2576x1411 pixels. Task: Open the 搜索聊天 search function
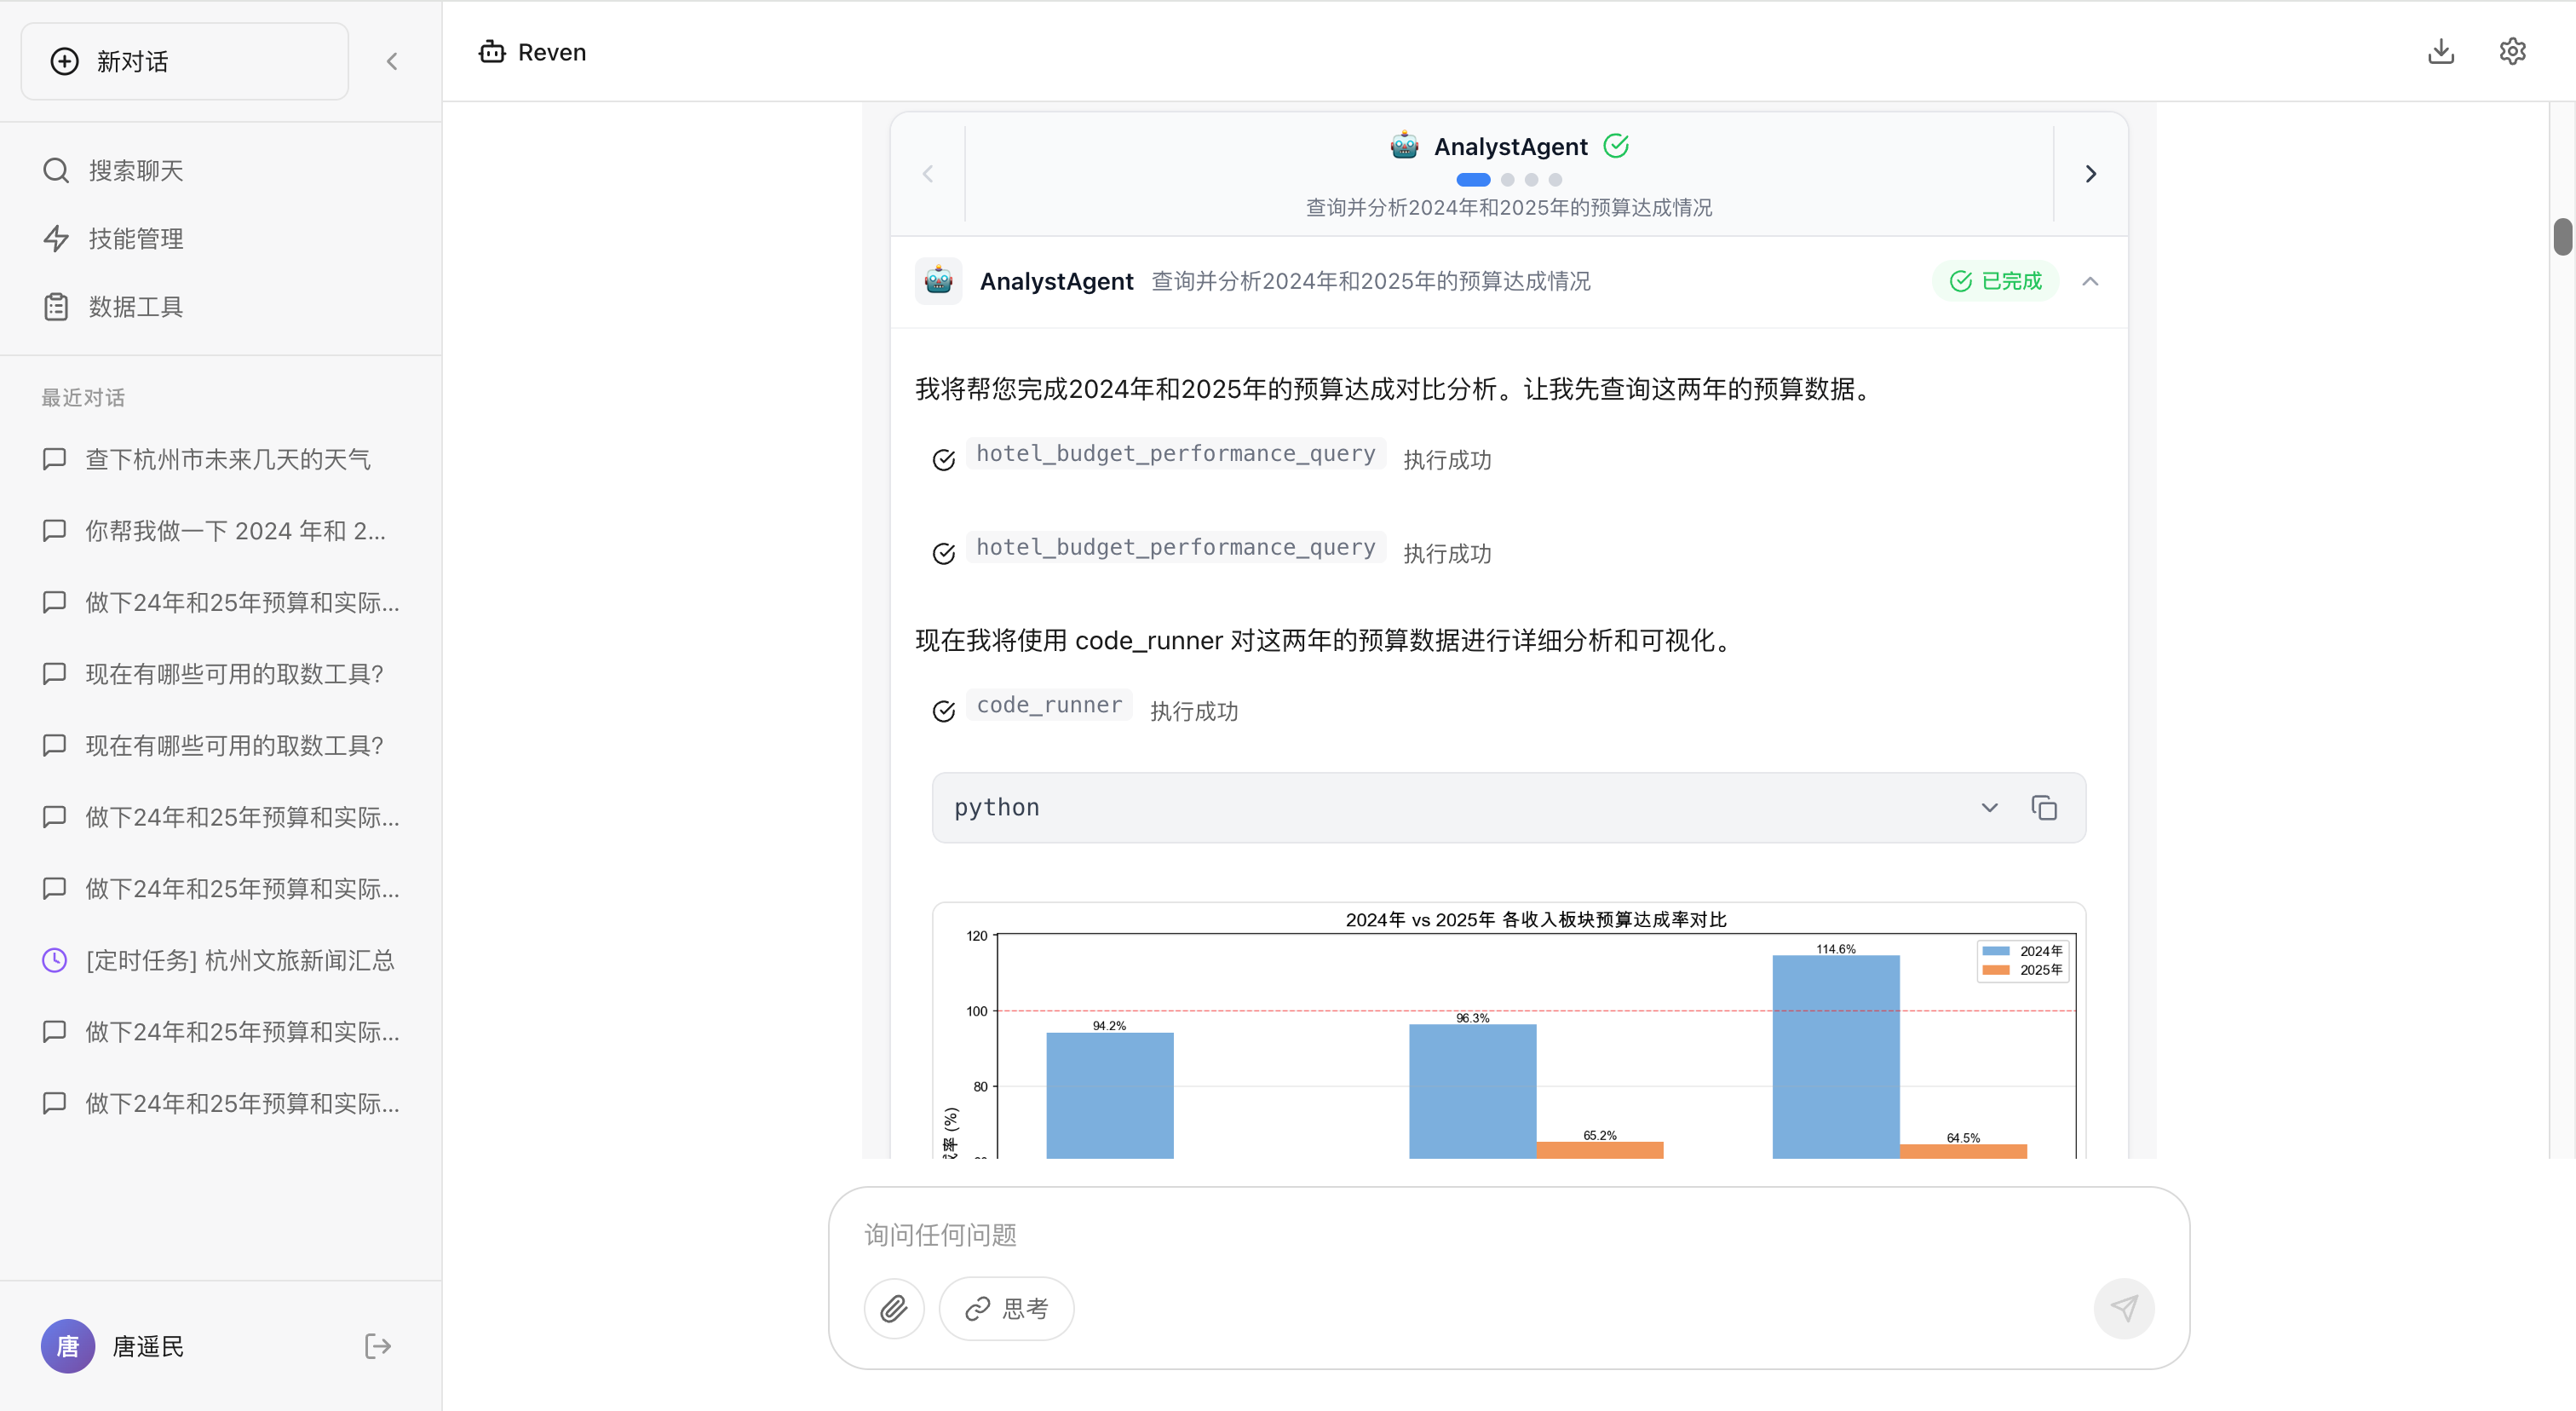(134, 170)
